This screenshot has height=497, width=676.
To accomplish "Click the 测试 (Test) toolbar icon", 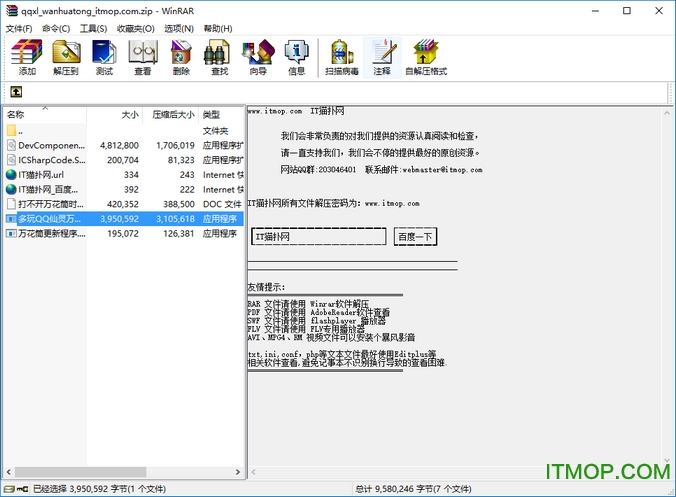I will pos(104,57).
